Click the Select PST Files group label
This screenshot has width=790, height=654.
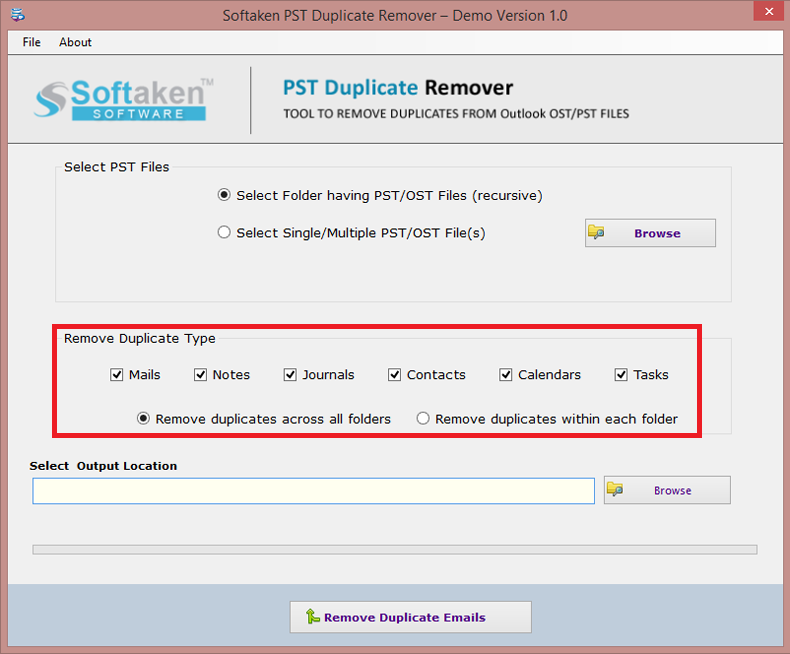coord(116,167)
